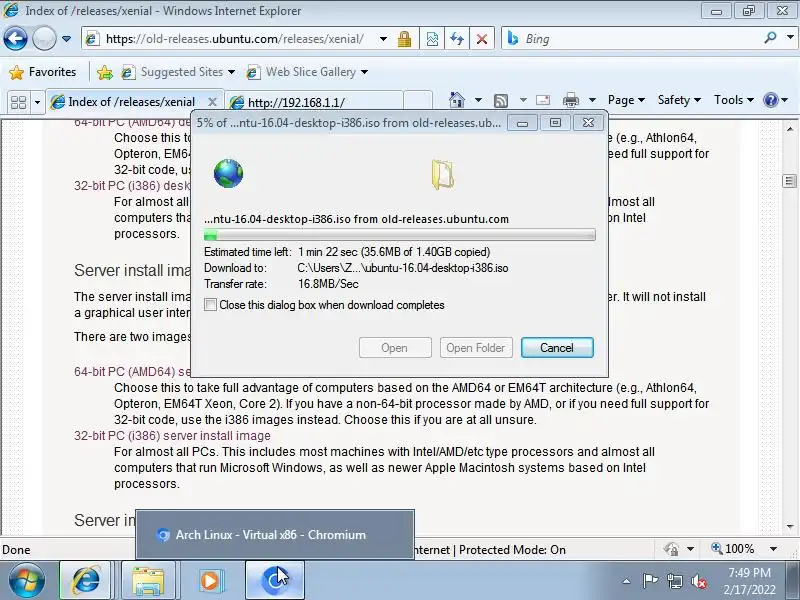
Task: Click the Home icon in command bar
Action: click(x=457, y=100)
